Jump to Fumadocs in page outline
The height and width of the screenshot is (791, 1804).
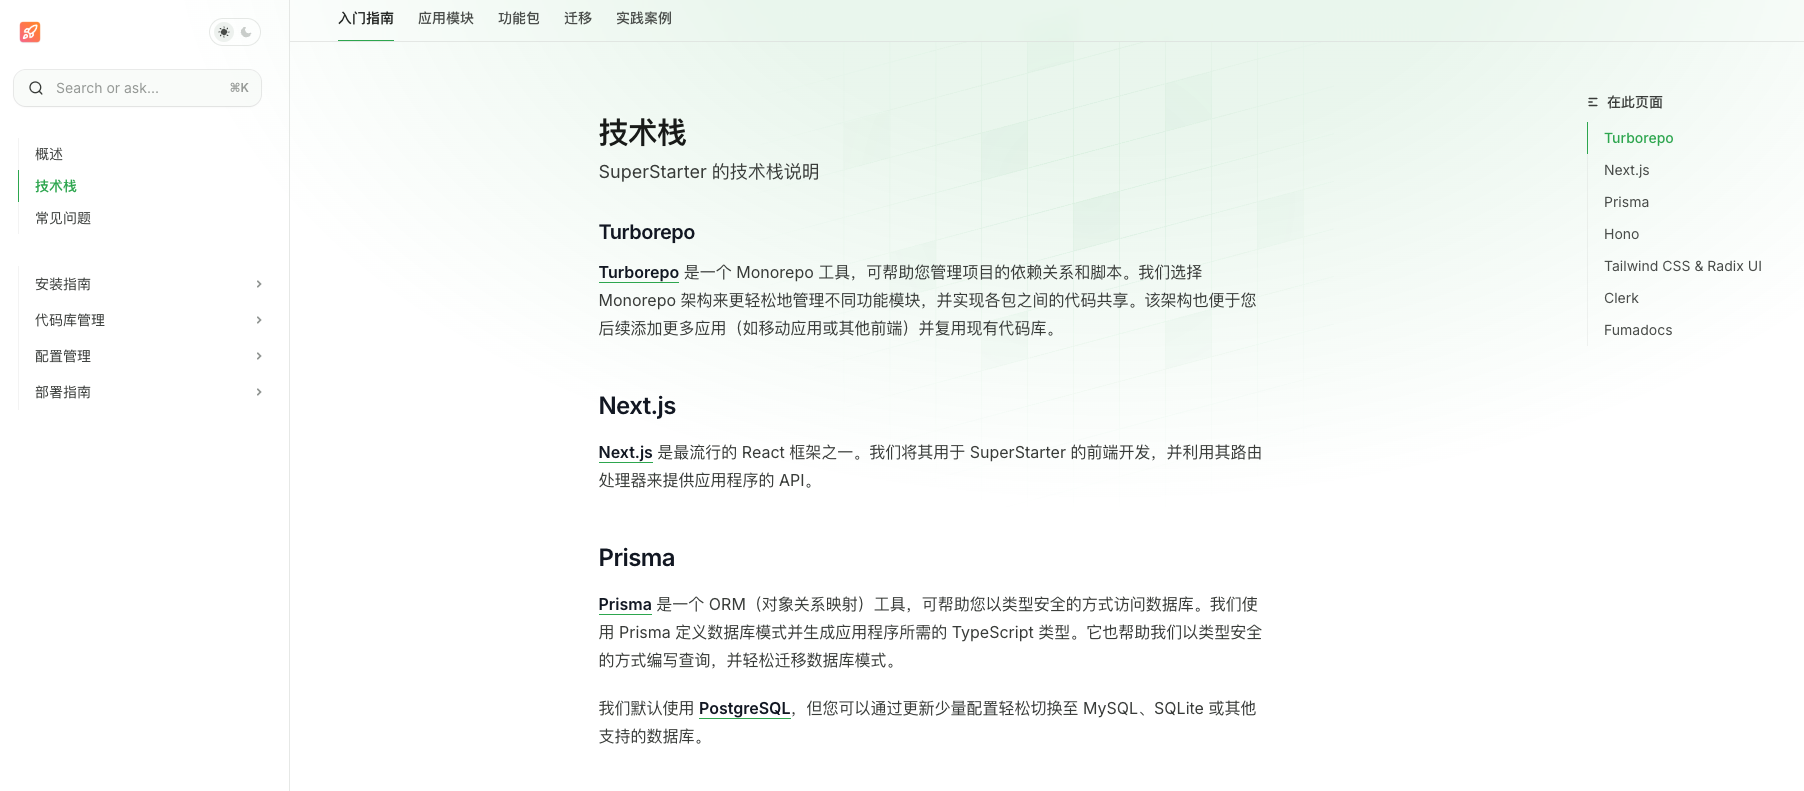tap(1638, 330)
